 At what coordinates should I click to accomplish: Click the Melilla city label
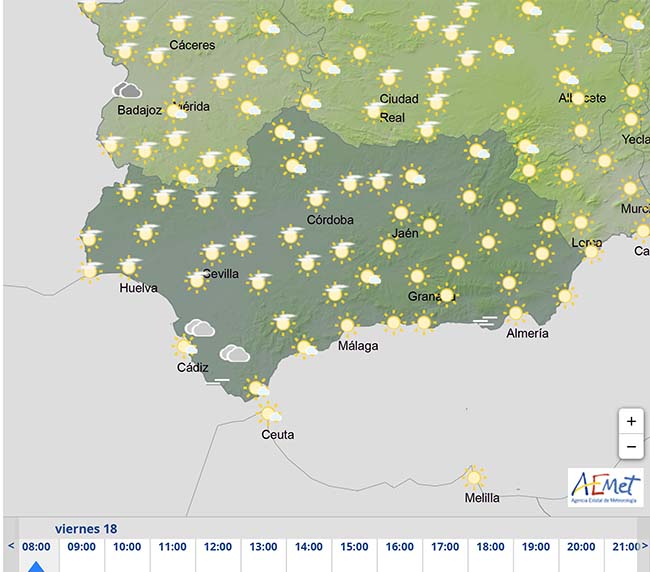482,498
